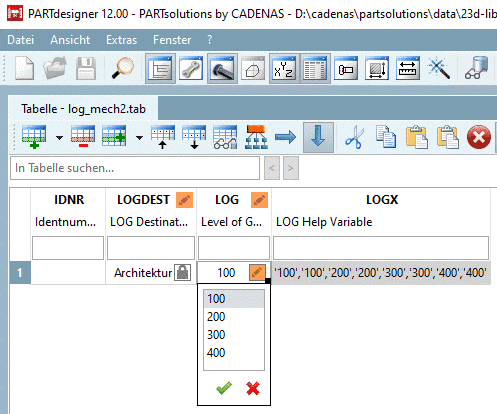This screenshot has width=497, height=414.
Task: Select 100 in the dropdown list
Action: pyautogui.click(x=234, y=298)
